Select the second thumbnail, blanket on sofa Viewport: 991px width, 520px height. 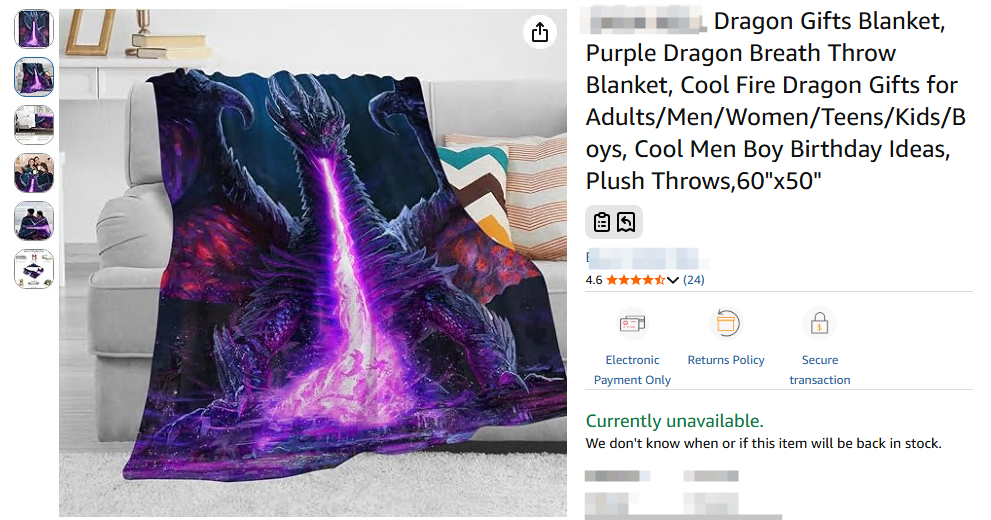point(34,77)
